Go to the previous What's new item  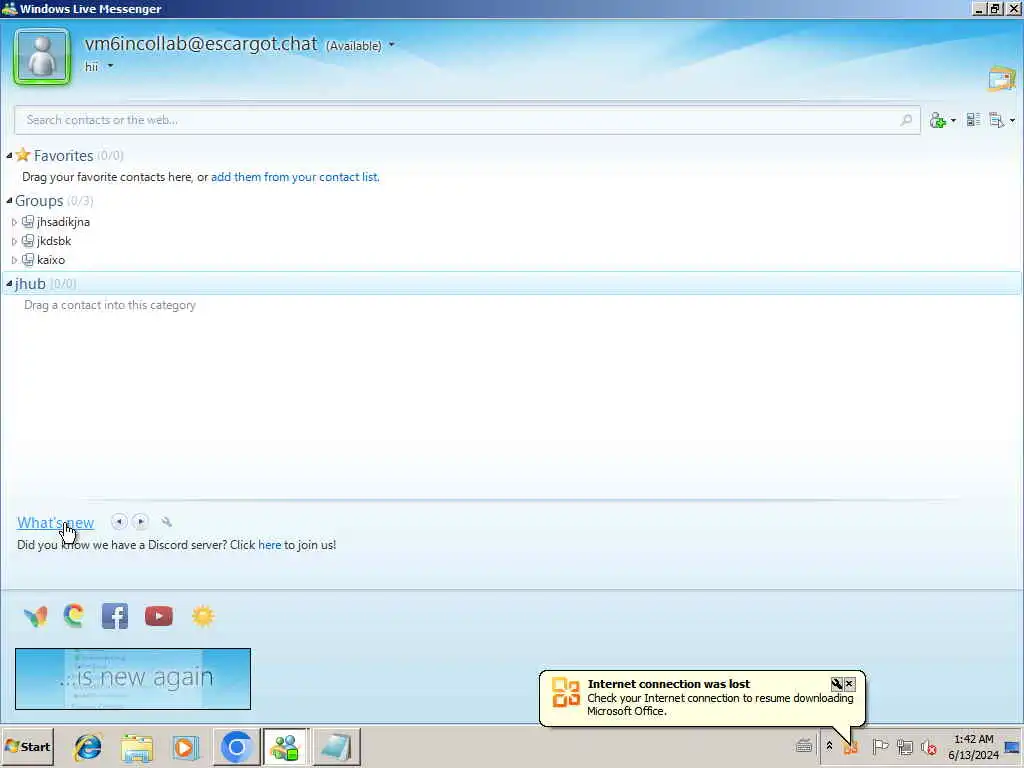pyautogui.click(x=119, y=521)
